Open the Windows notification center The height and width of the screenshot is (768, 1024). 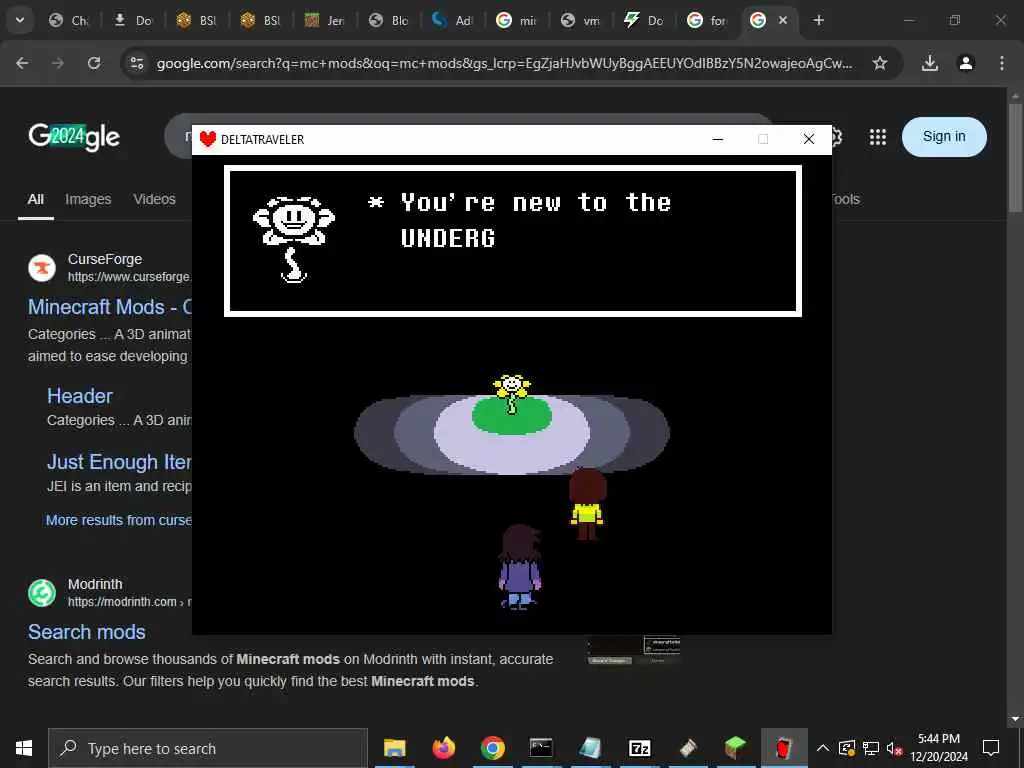[991, 748]
